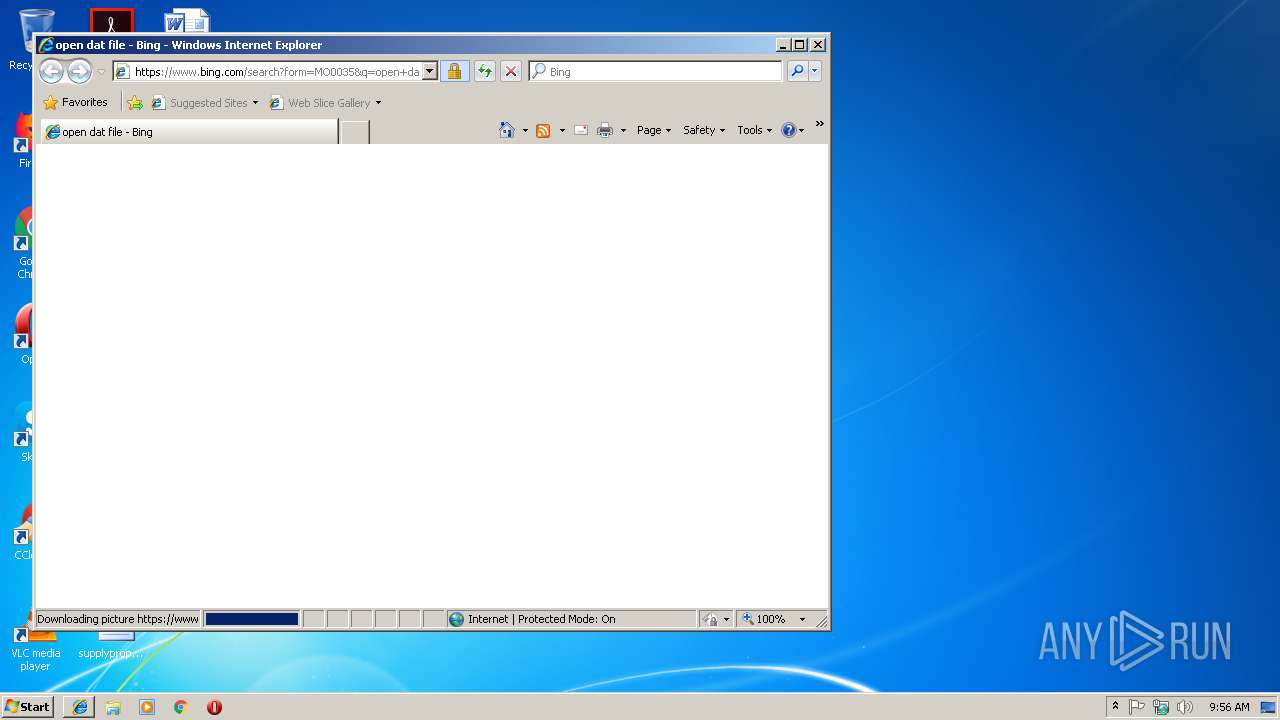This screenshot has width=1280, height=720.
Task: Click the page loading progress bar
Action: coord(252,619)
